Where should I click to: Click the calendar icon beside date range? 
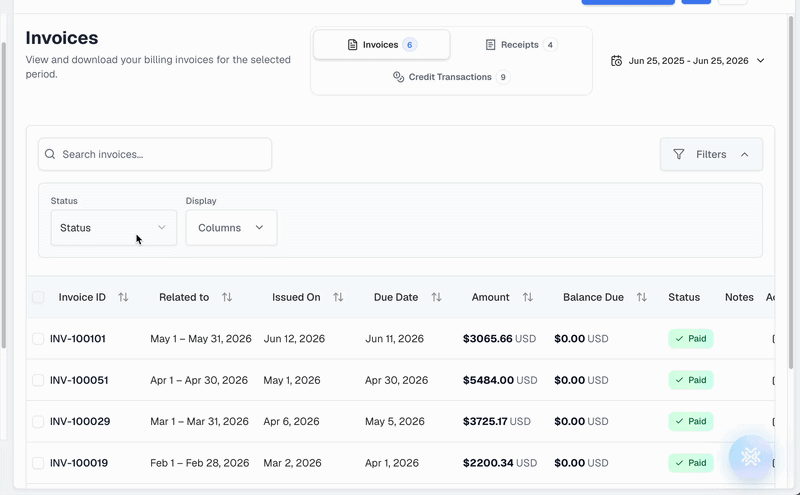pos(616,61)
